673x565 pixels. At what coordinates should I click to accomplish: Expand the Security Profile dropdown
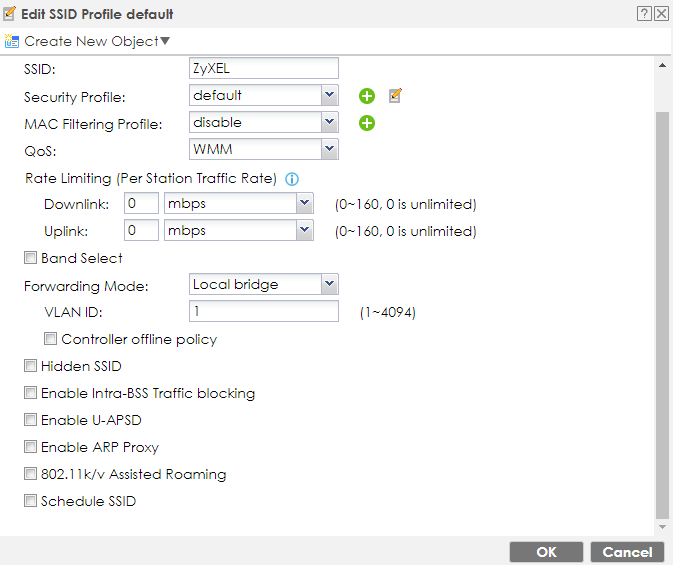click(329, 95)
